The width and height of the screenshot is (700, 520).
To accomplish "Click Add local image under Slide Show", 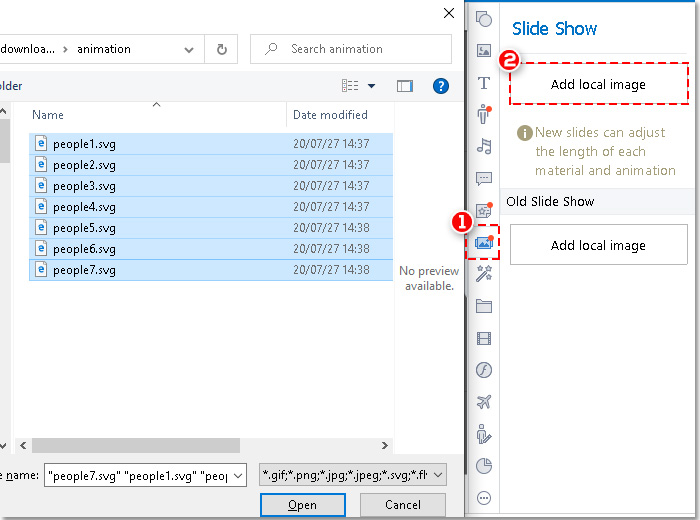I will coord(598,84).
